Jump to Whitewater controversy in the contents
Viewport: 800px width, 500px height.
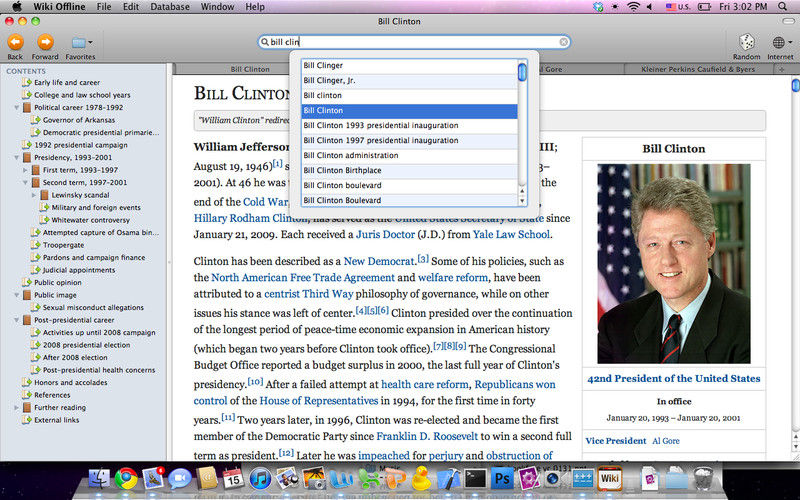(x=90, y=220)
